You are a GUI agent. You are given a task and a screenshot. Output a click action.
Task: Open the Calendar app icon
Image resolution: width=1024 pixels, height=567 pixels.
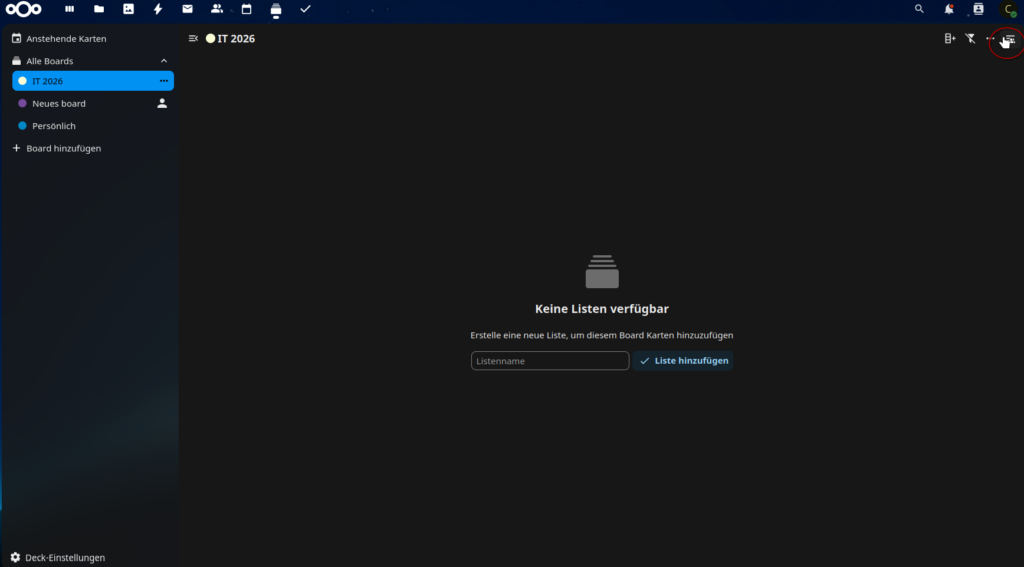pos(246,9)
